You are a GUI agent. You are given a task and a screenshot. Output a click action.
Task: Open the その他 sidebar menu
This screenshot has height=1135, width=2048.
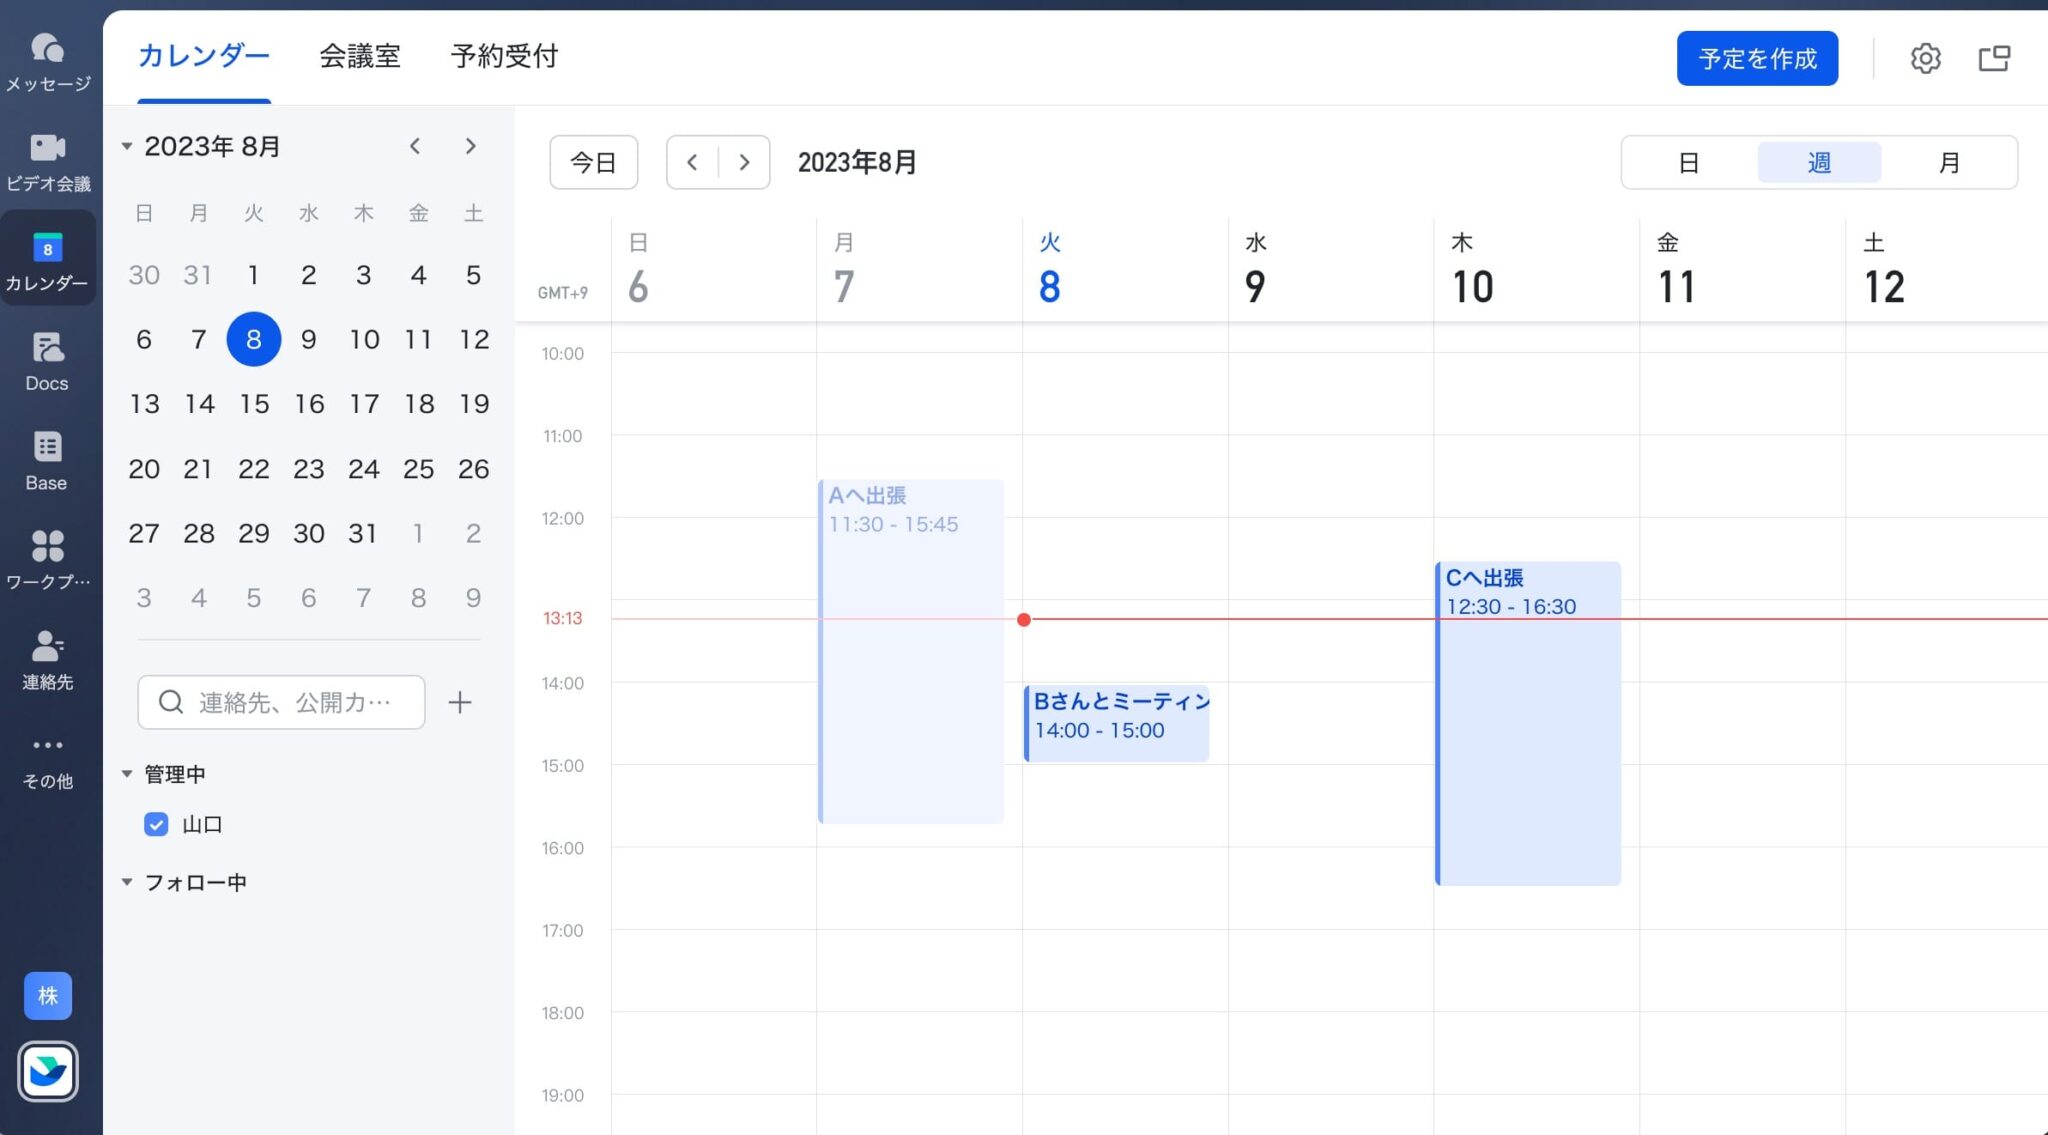click(47, 757)
